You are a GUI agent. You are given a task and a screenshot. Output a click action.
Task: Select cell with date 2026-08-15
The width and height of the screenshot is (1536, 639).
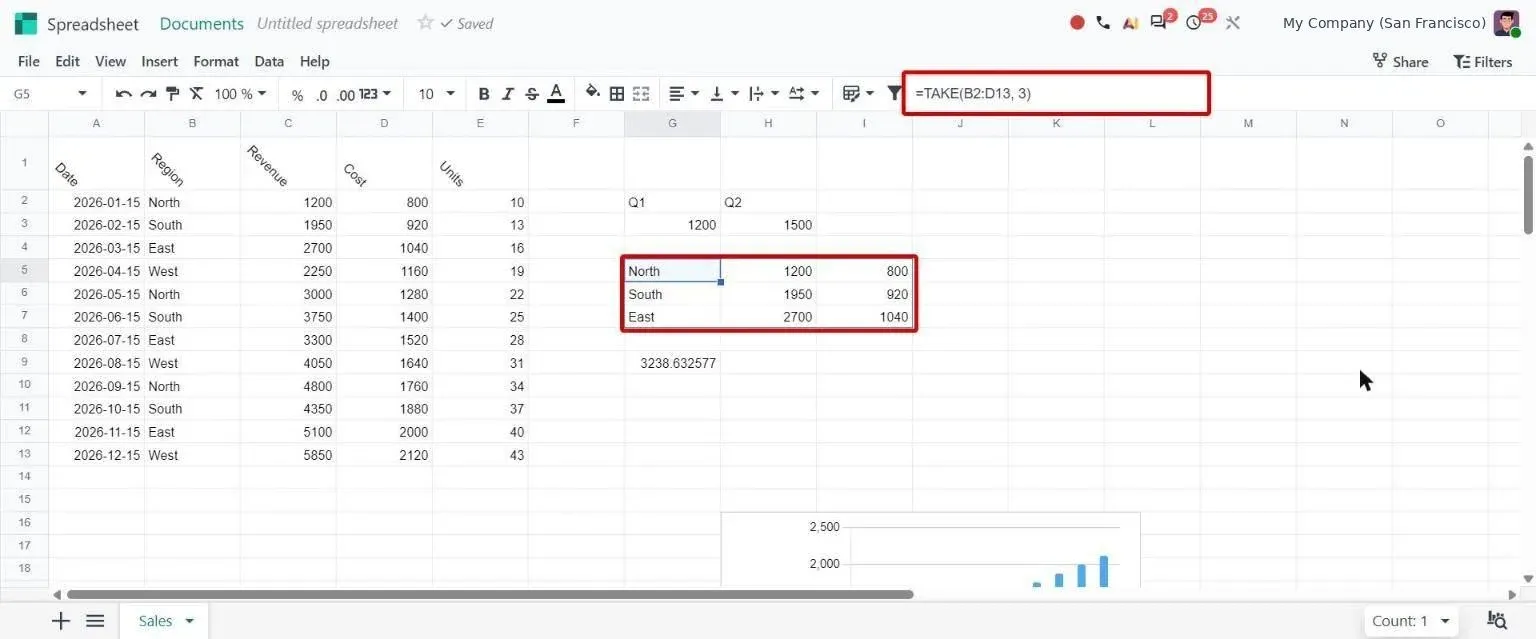click(x=96, y=363)
